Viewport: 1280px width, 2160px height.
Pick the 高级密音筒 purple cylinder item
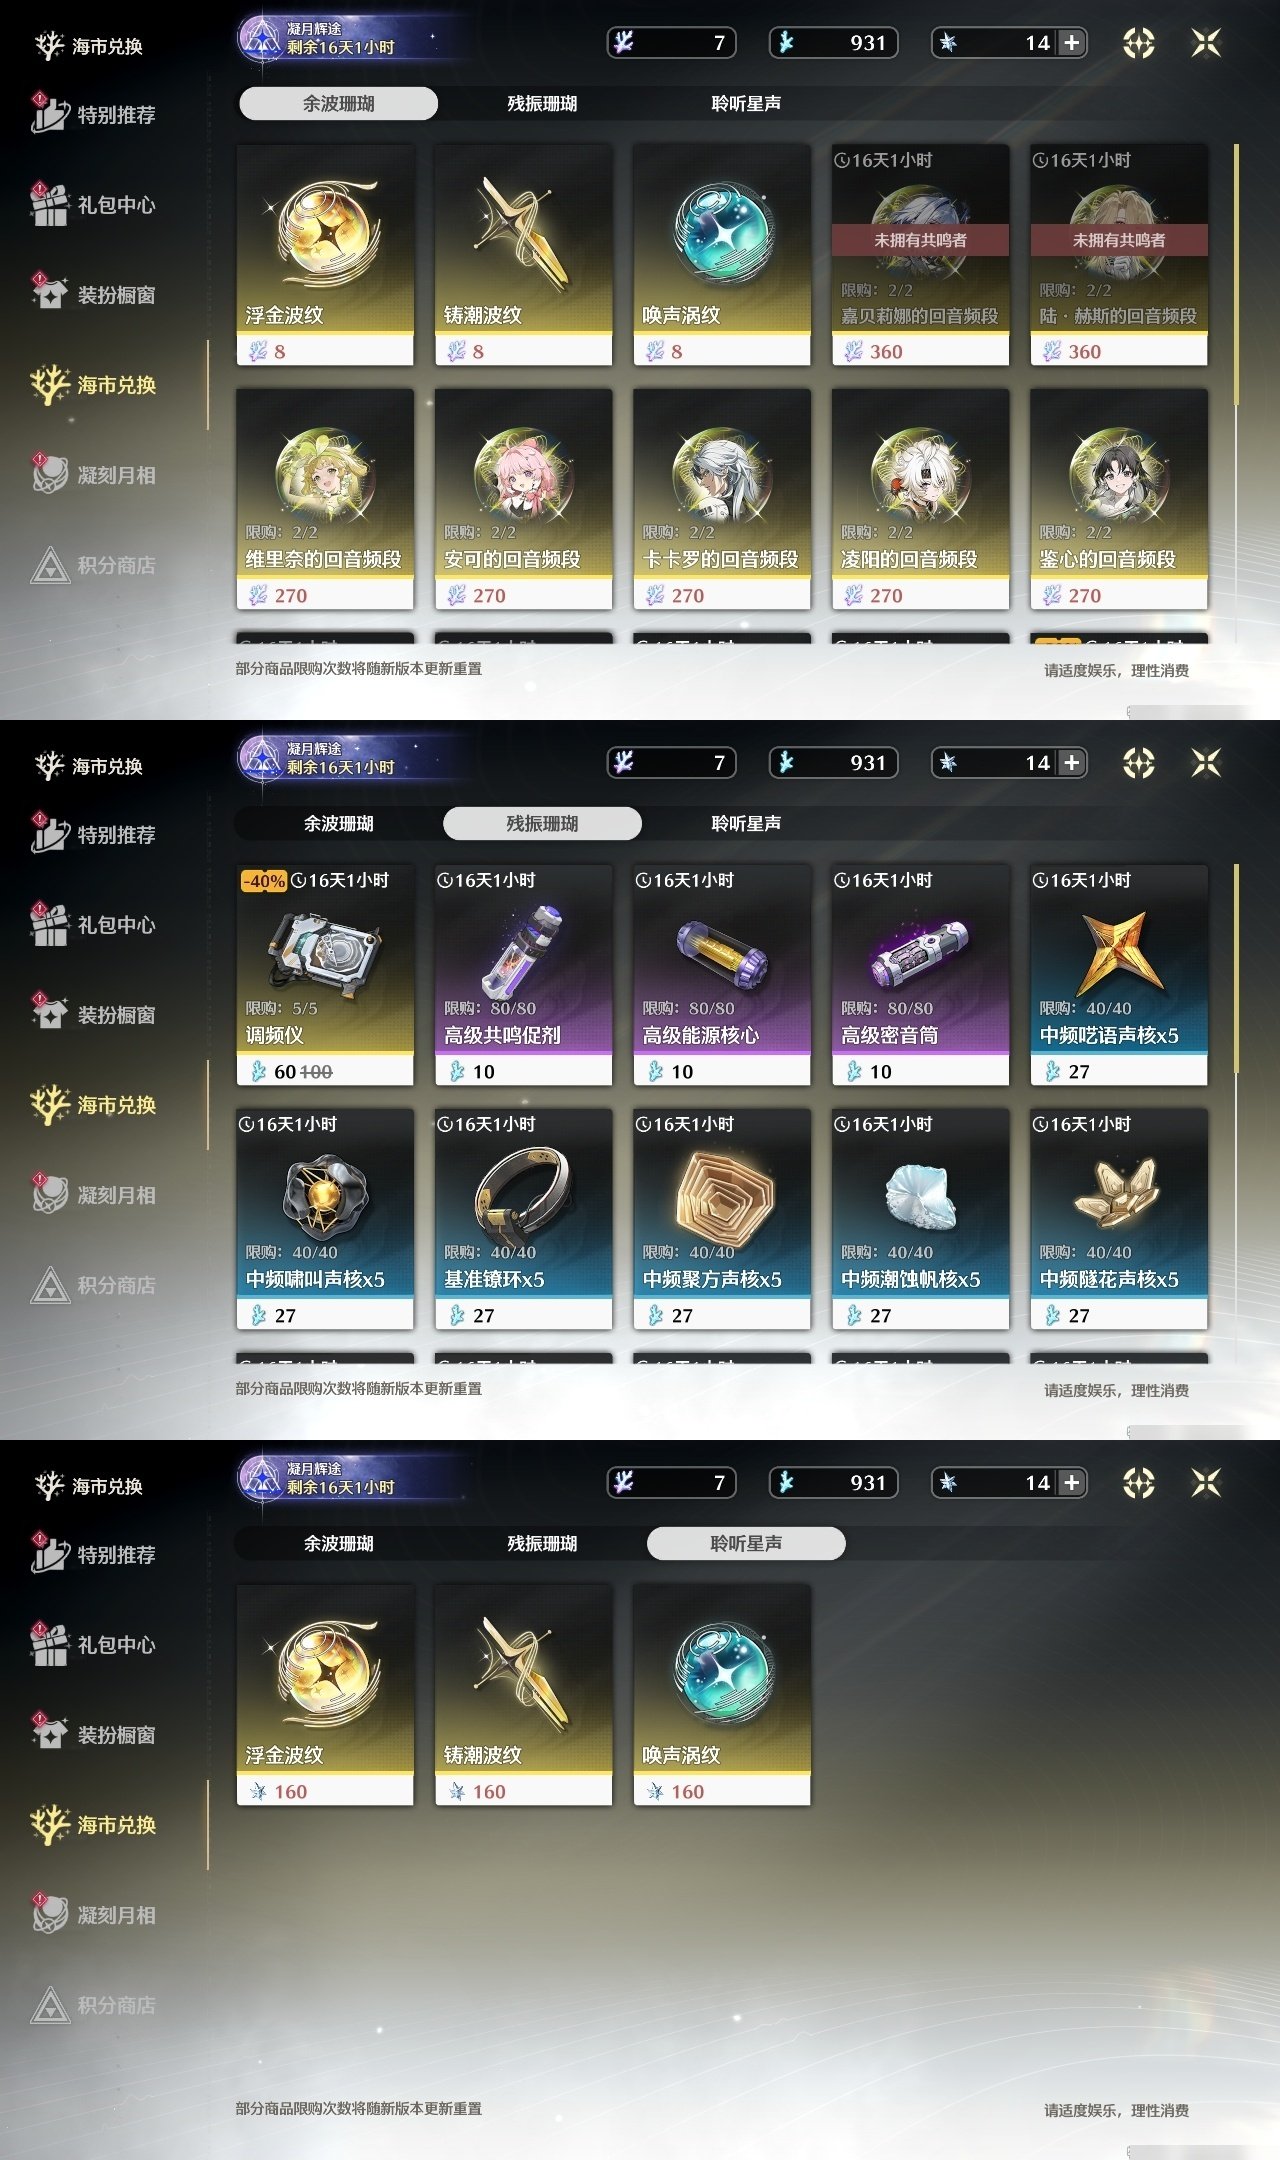click(x=920, y=975)
